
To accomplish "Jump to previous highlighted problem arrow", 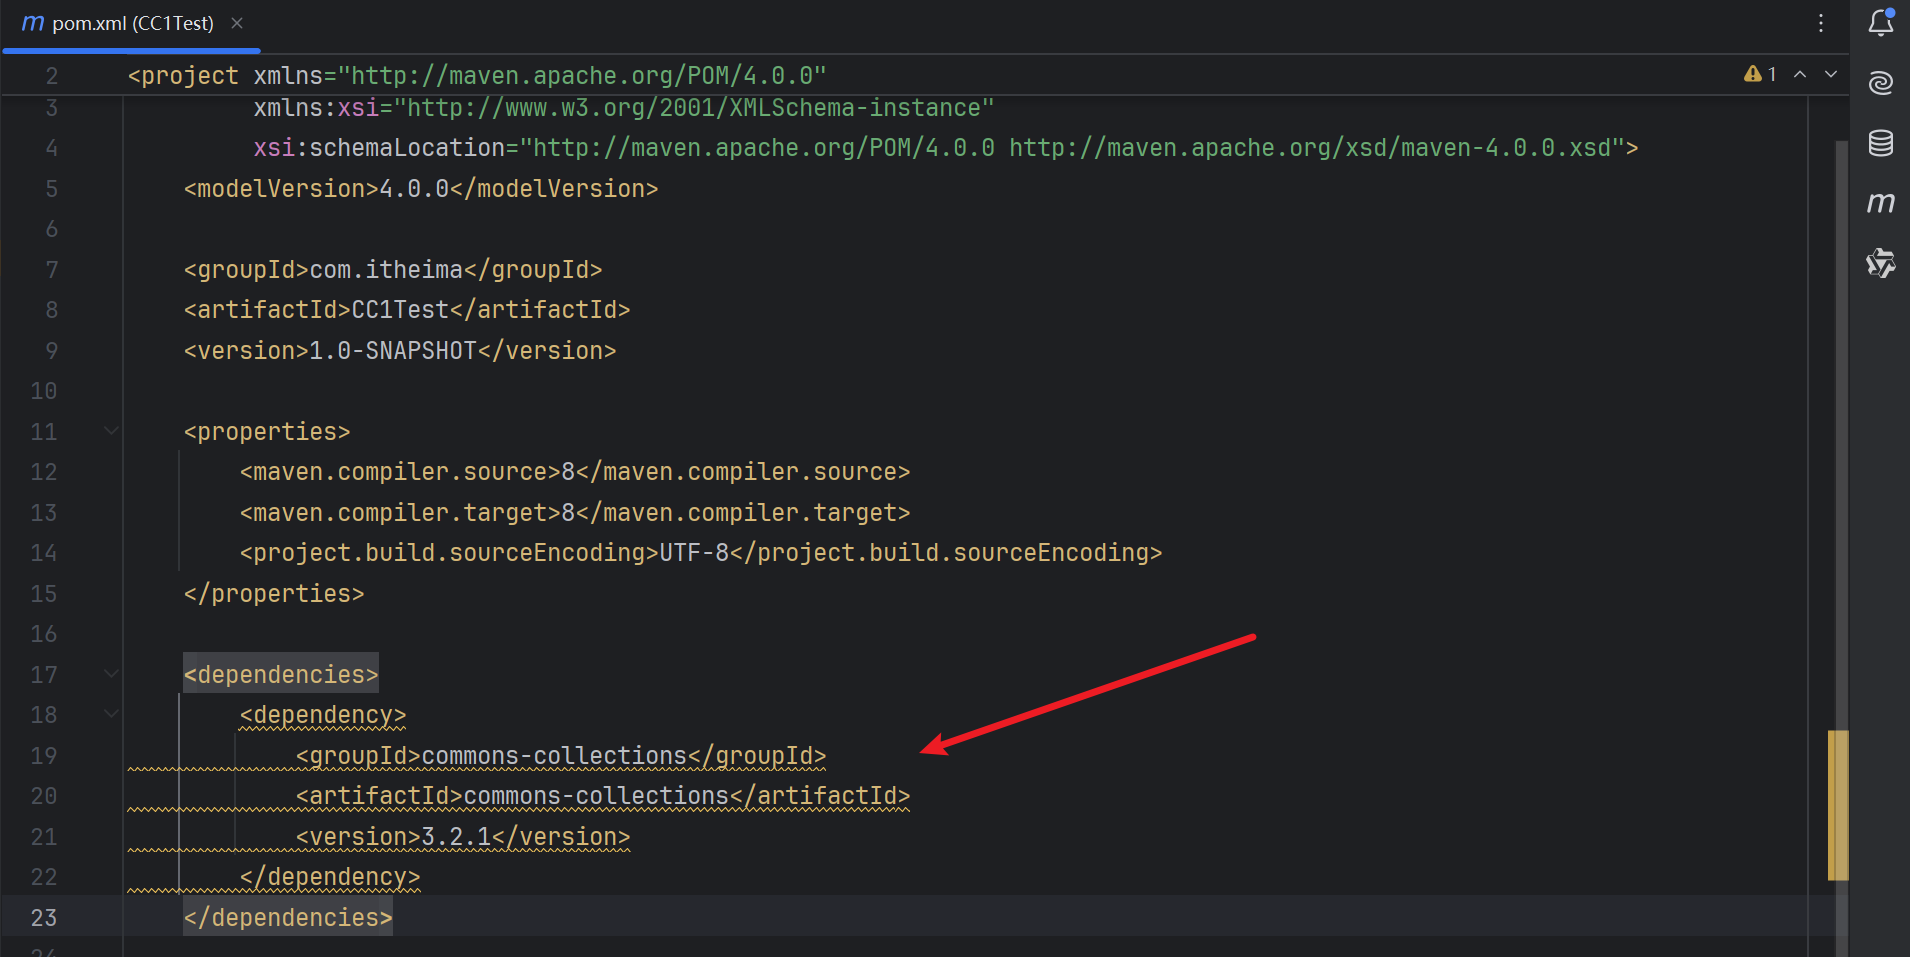I will (x=1800, y=74).
